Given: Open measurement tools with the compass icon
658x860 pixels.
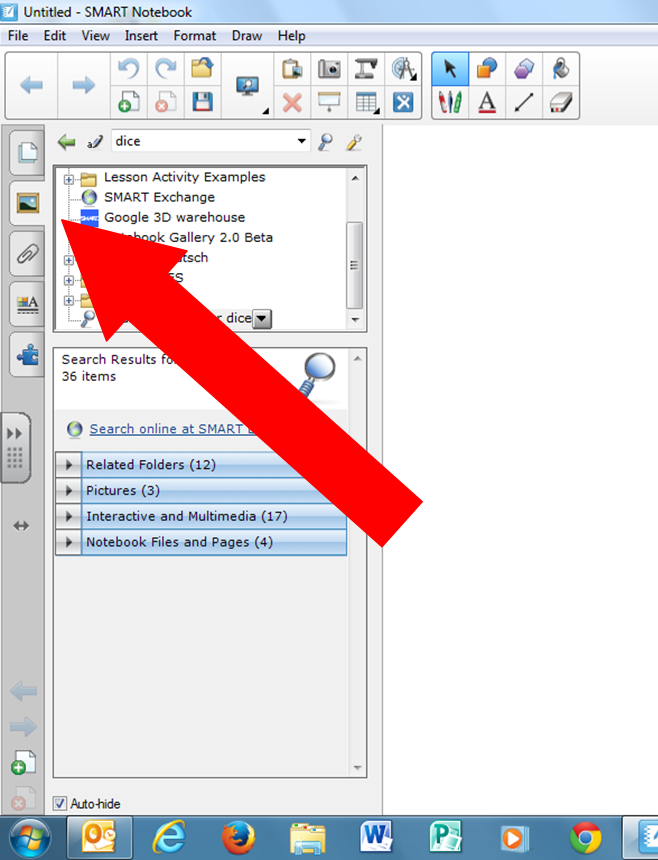Looking at the screenshot, I should [403, 69].
